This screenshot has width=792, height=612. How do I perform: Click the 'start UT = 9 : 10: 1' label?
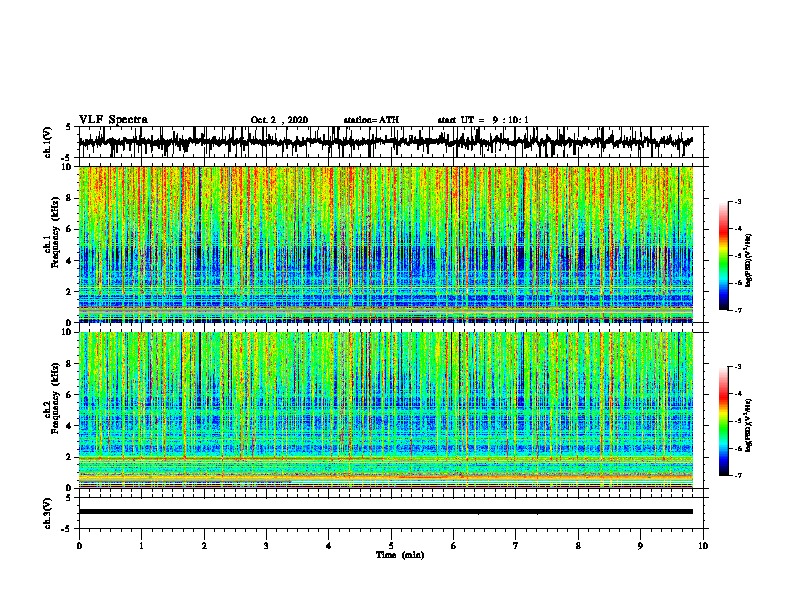tap(483, 120)
